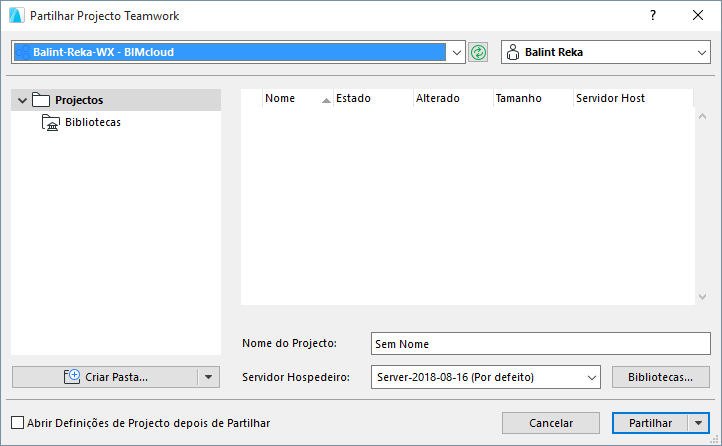Sort the list by Servidor Host column
The width and height of the screenshot is (722, 446).
click(633, 98)
